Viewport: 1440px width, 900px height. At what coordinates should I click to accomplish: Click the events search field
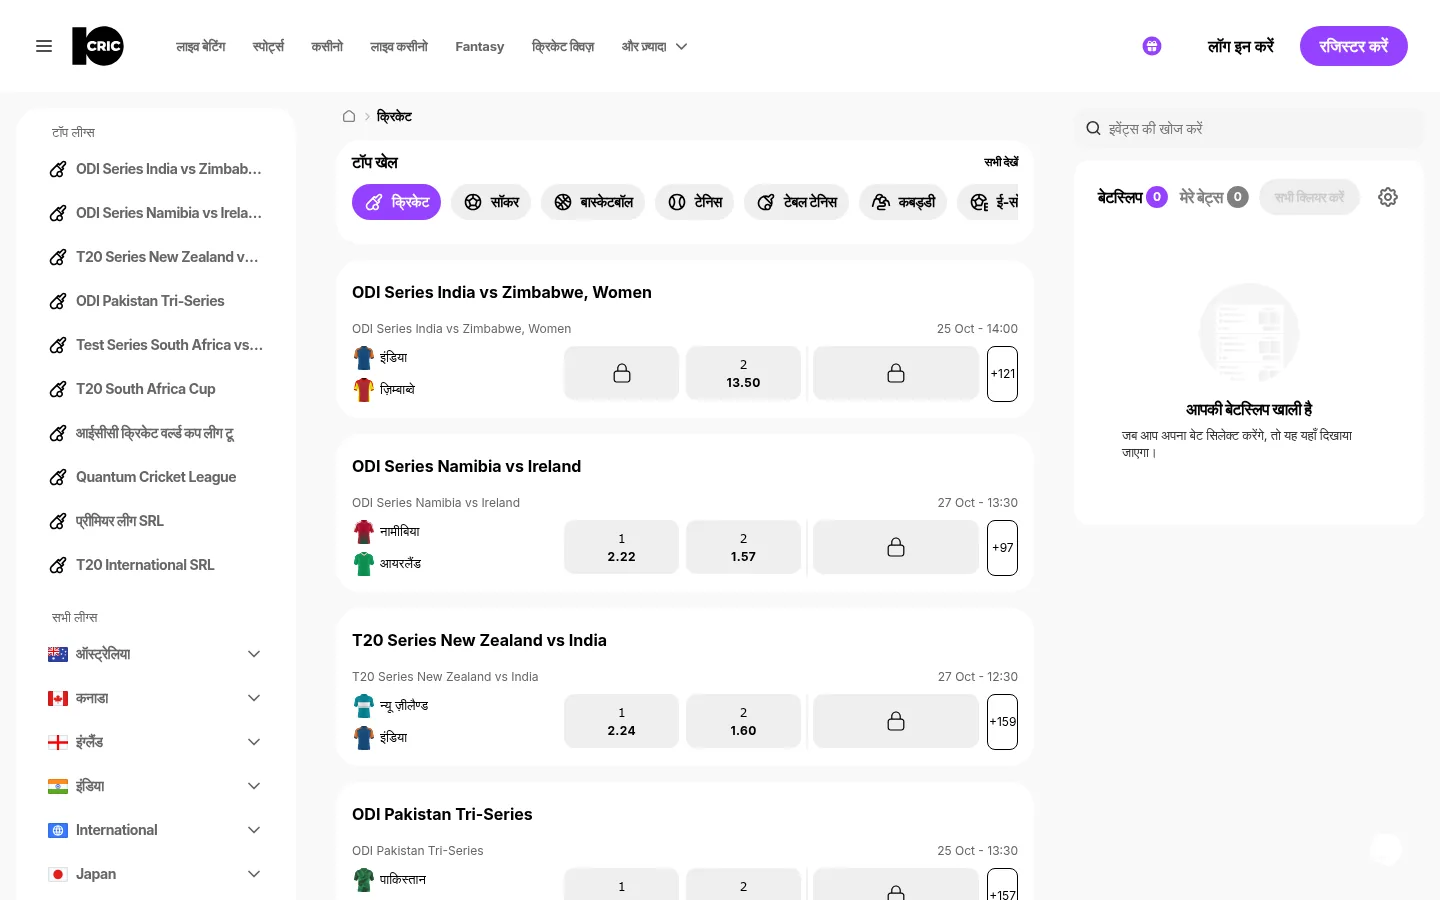click(x=1248, y=128)
